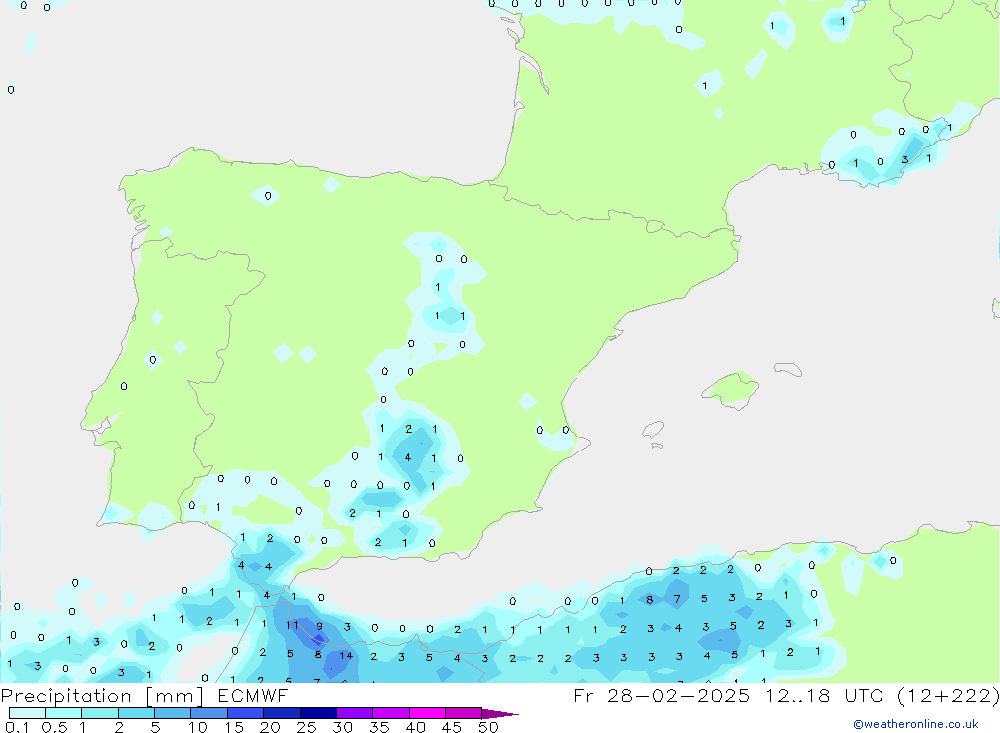Screen dimensions: 1000x733
Task: Click the '11' precipitation value on the map
Action: pos(291,625)
